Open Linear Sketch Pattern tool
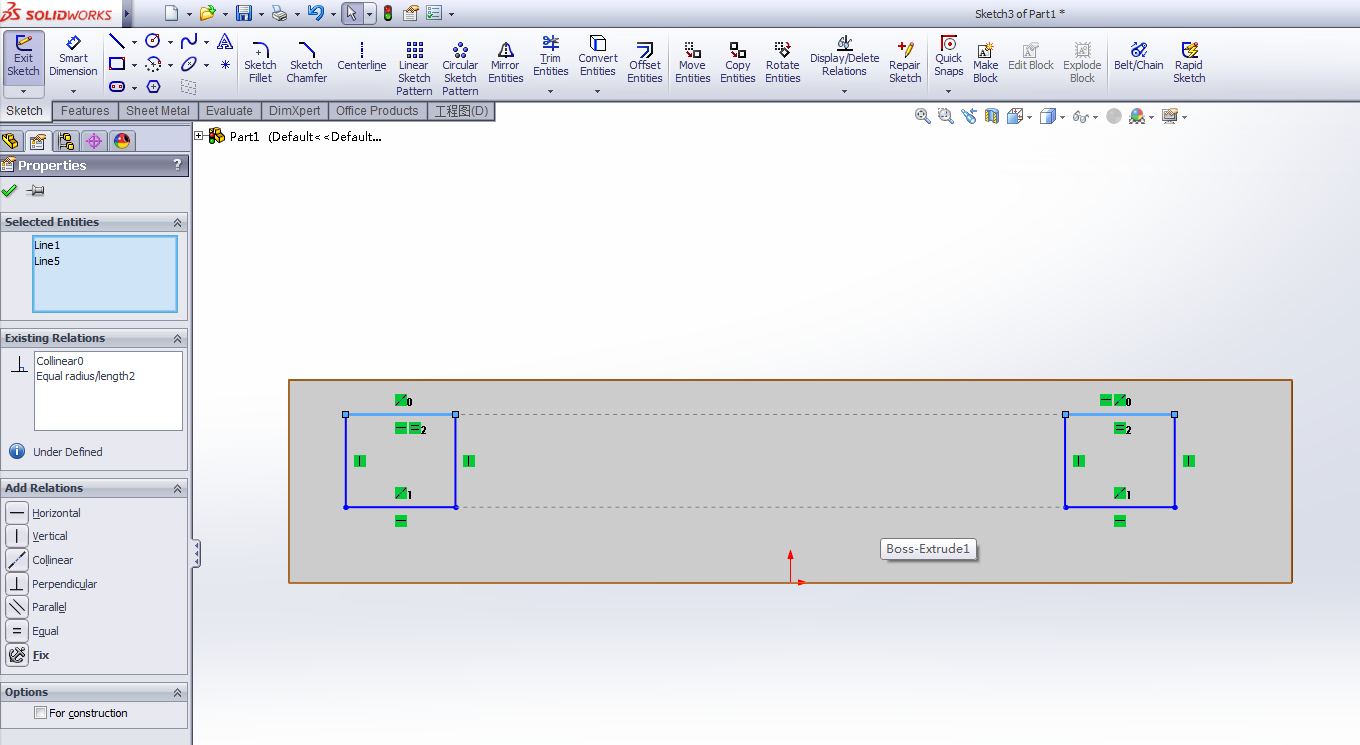 tap(414, 68)
